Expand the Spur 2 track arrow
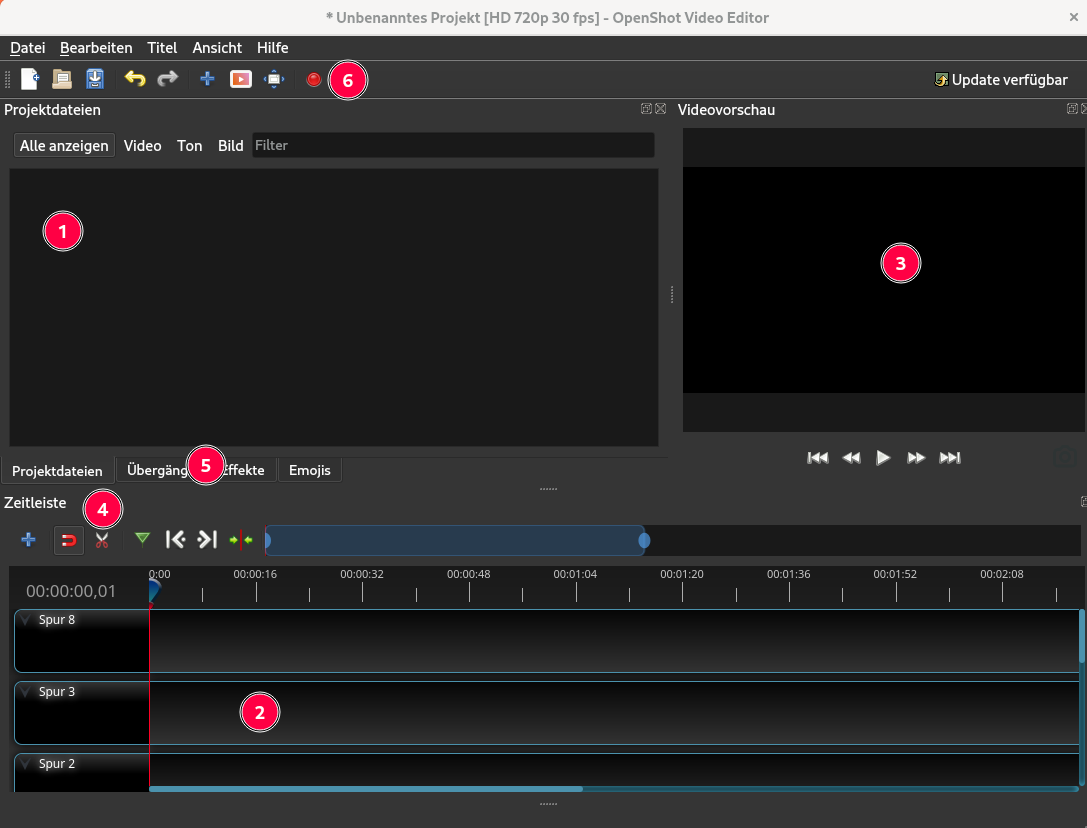 click(x=26, y=764)
